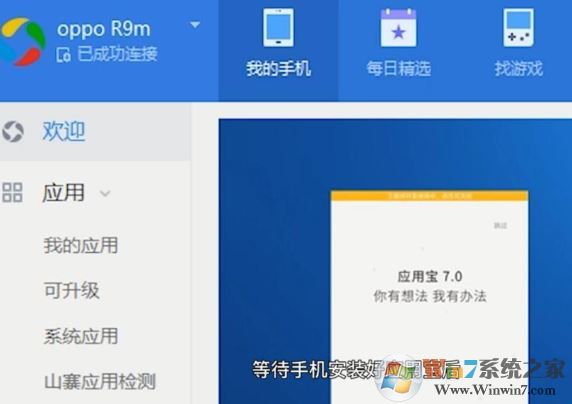
Task: Click the 找游戏 game console icon
Action: pos(518,28)
